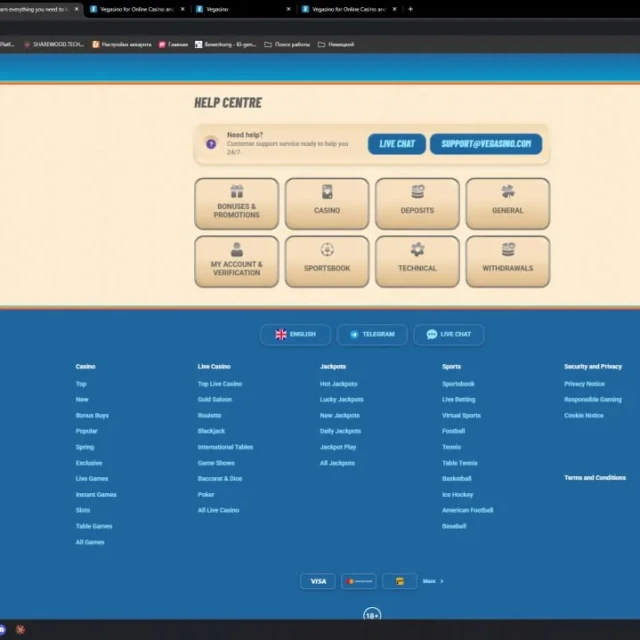Open Cookie Notice link
Image resolution: width=640 pixels, height=640 pixels.
(584, 416)
